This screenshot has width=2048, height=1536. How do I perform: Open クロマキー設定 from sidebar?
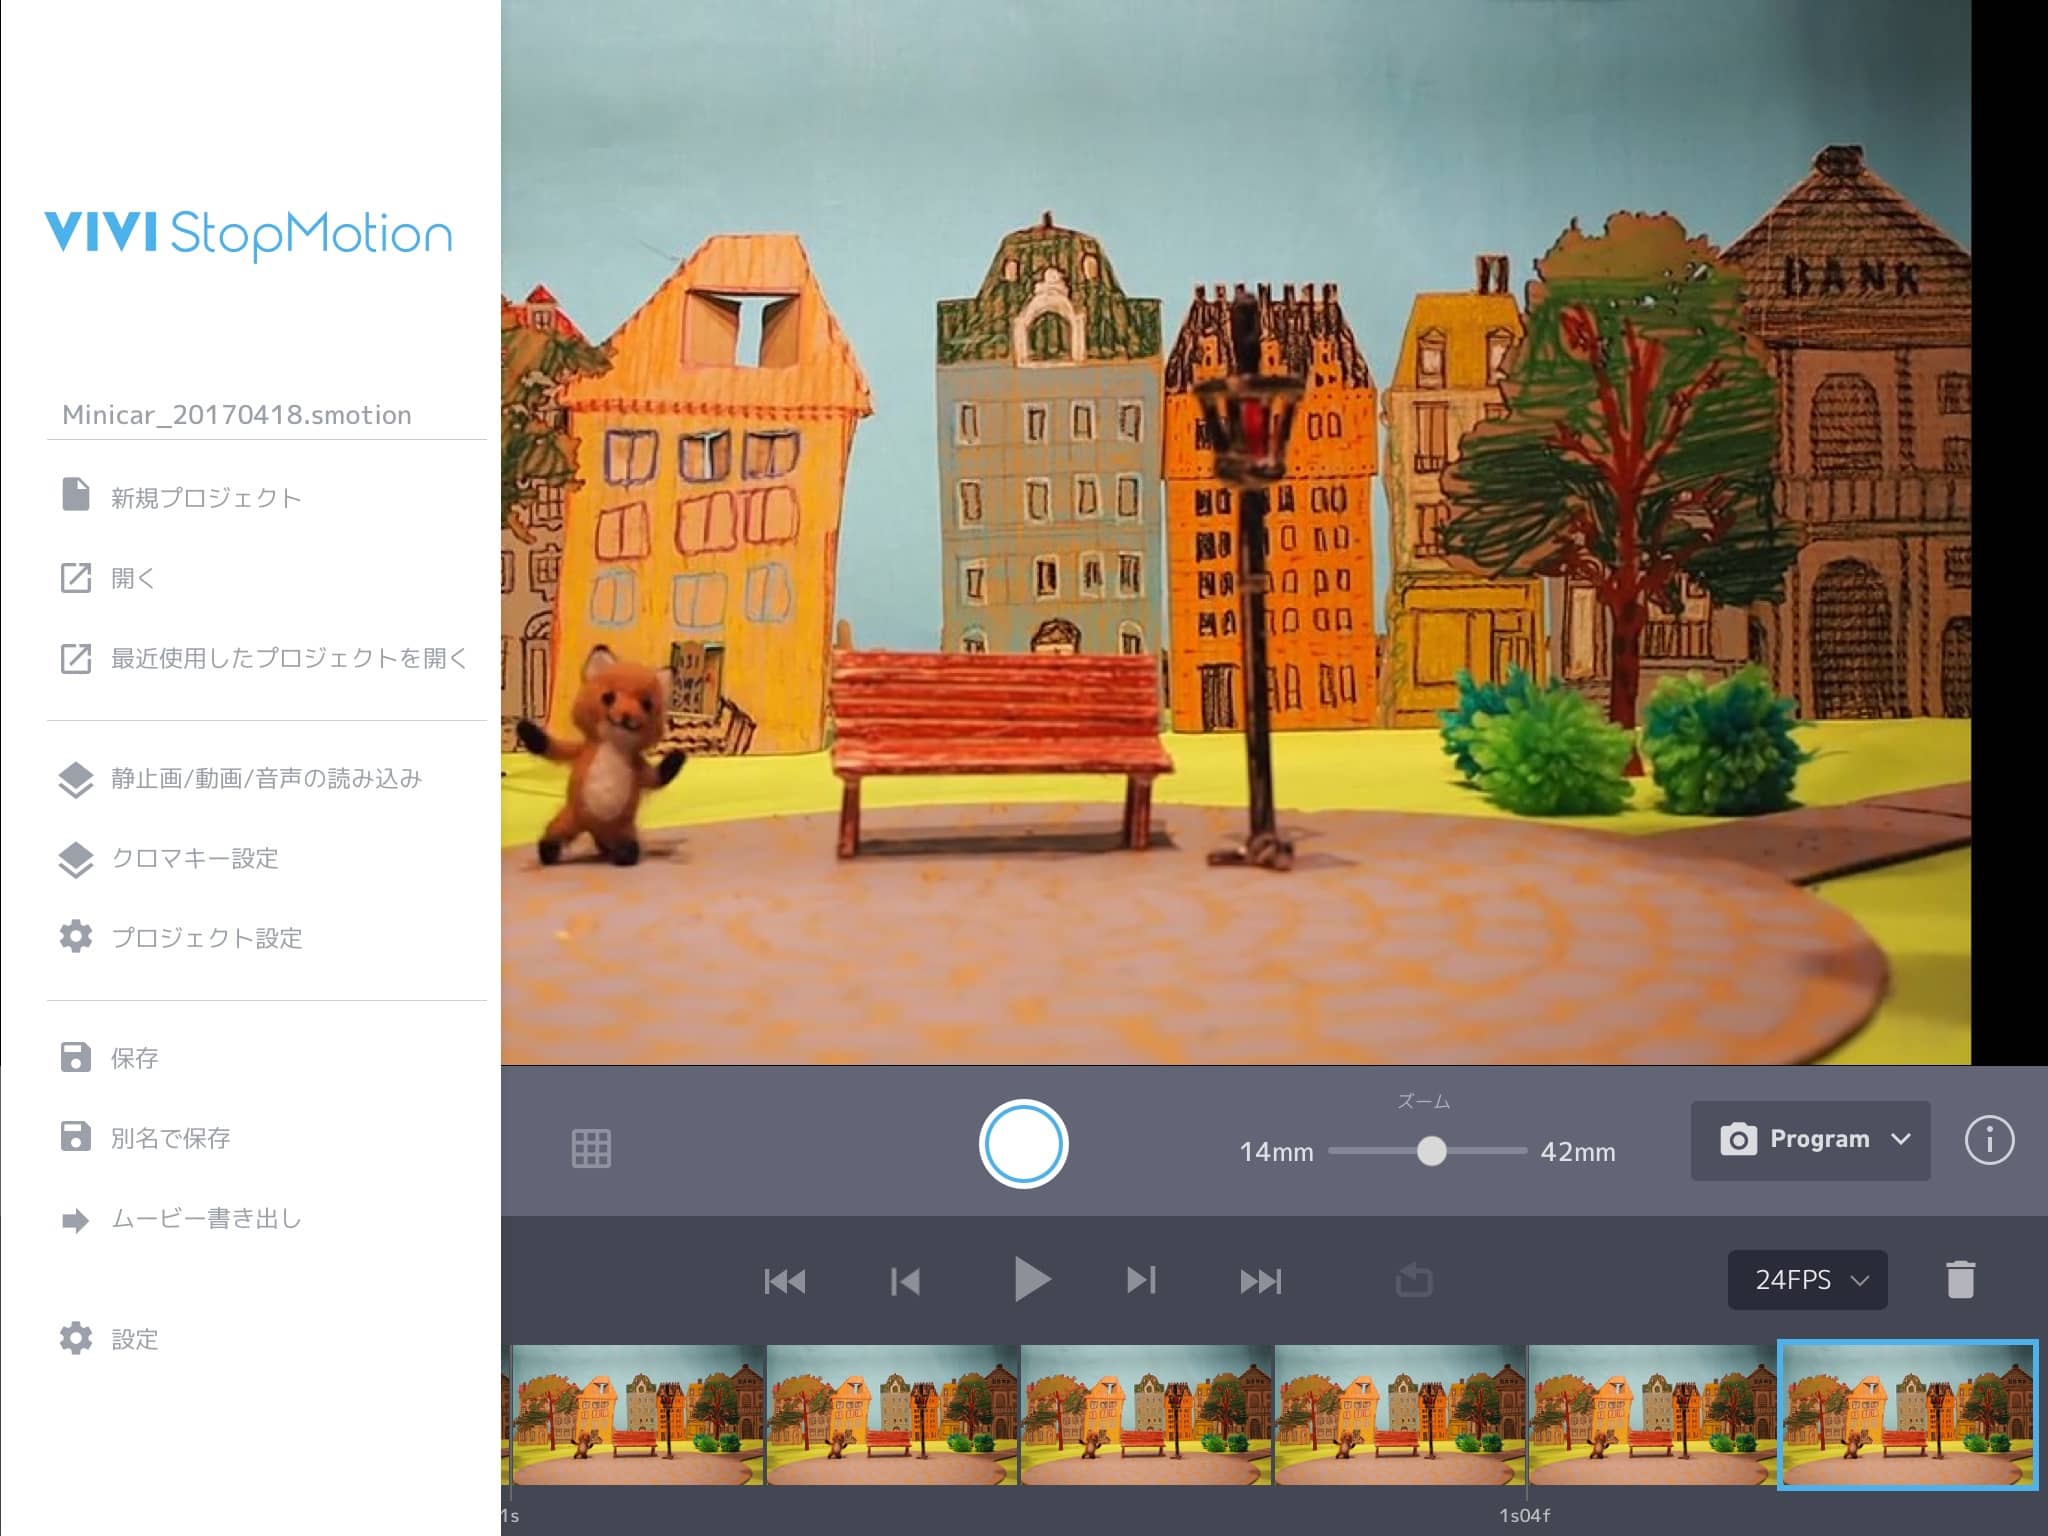[x=194, y=858]
